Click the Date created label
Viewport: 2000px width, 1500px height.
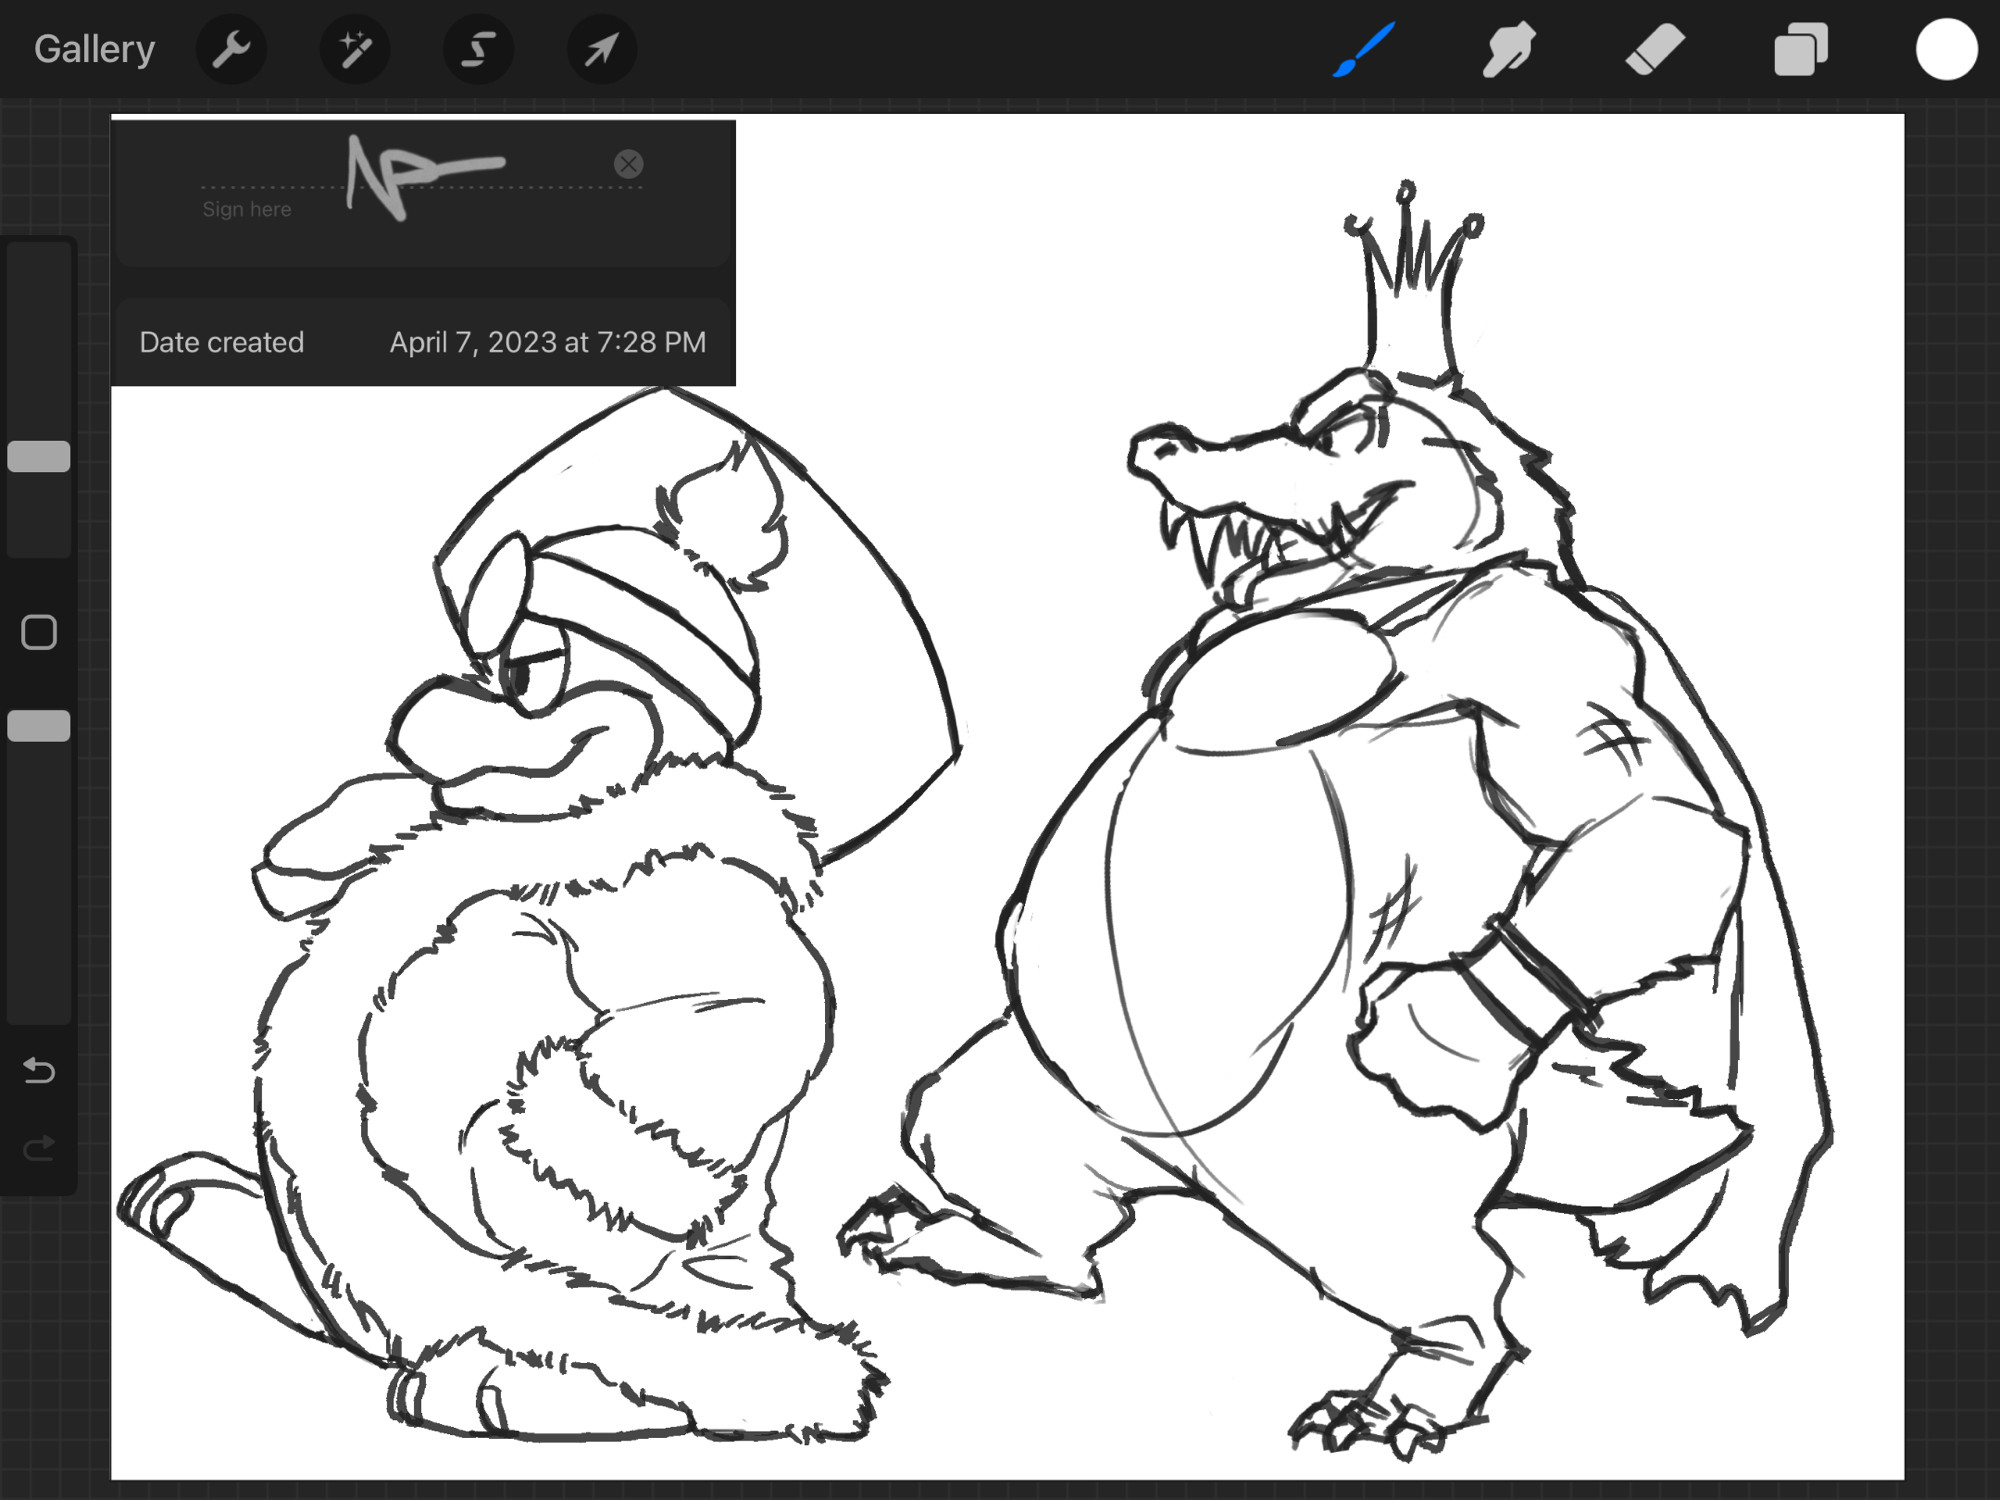(221, 342)
